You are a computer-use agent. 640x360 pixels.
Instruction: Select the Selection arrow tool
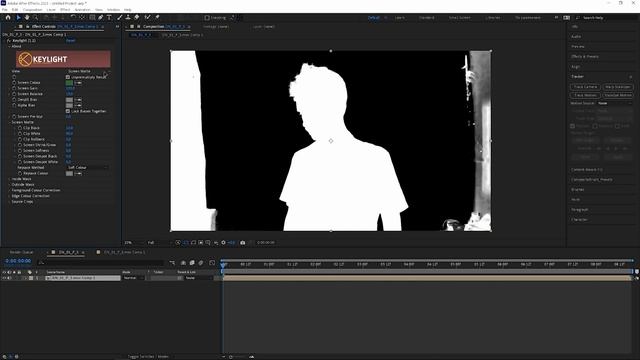click(18, 18)
